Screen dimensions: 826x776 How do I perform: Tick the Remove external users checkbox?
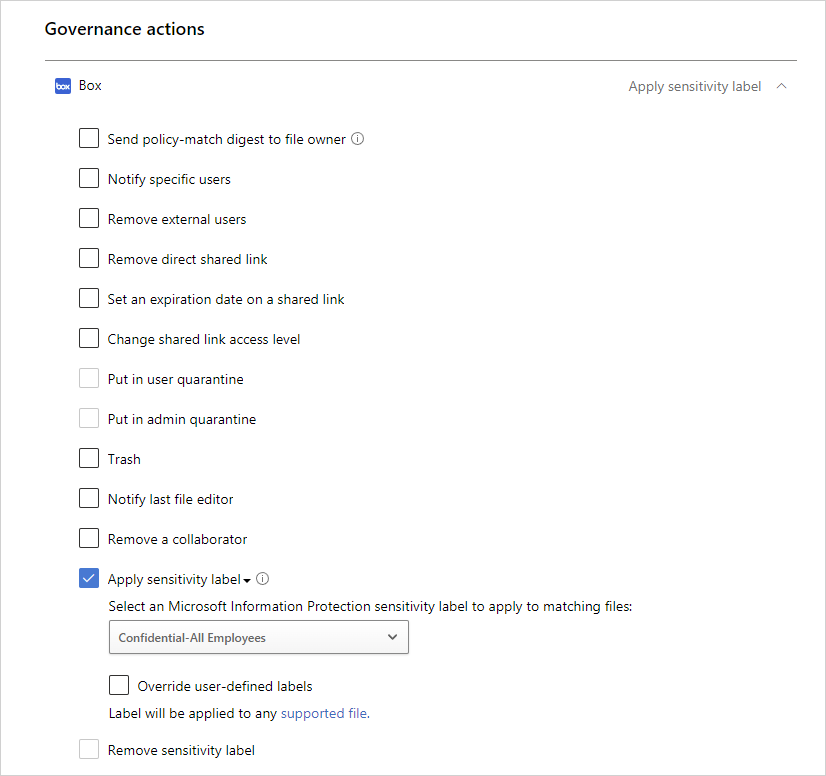89,219
